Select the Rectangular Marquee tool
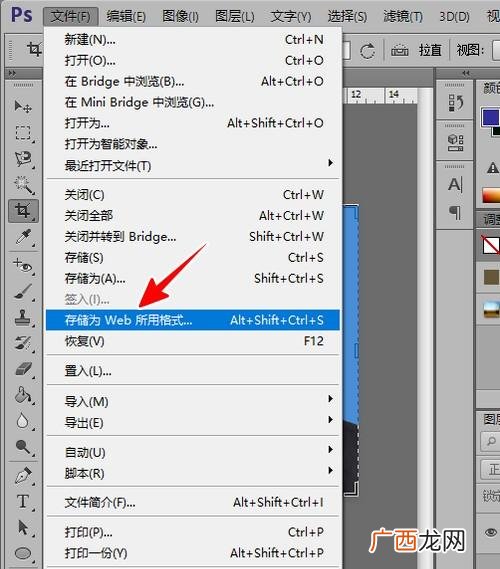The image size is (500, 569). tap(23, 133)
